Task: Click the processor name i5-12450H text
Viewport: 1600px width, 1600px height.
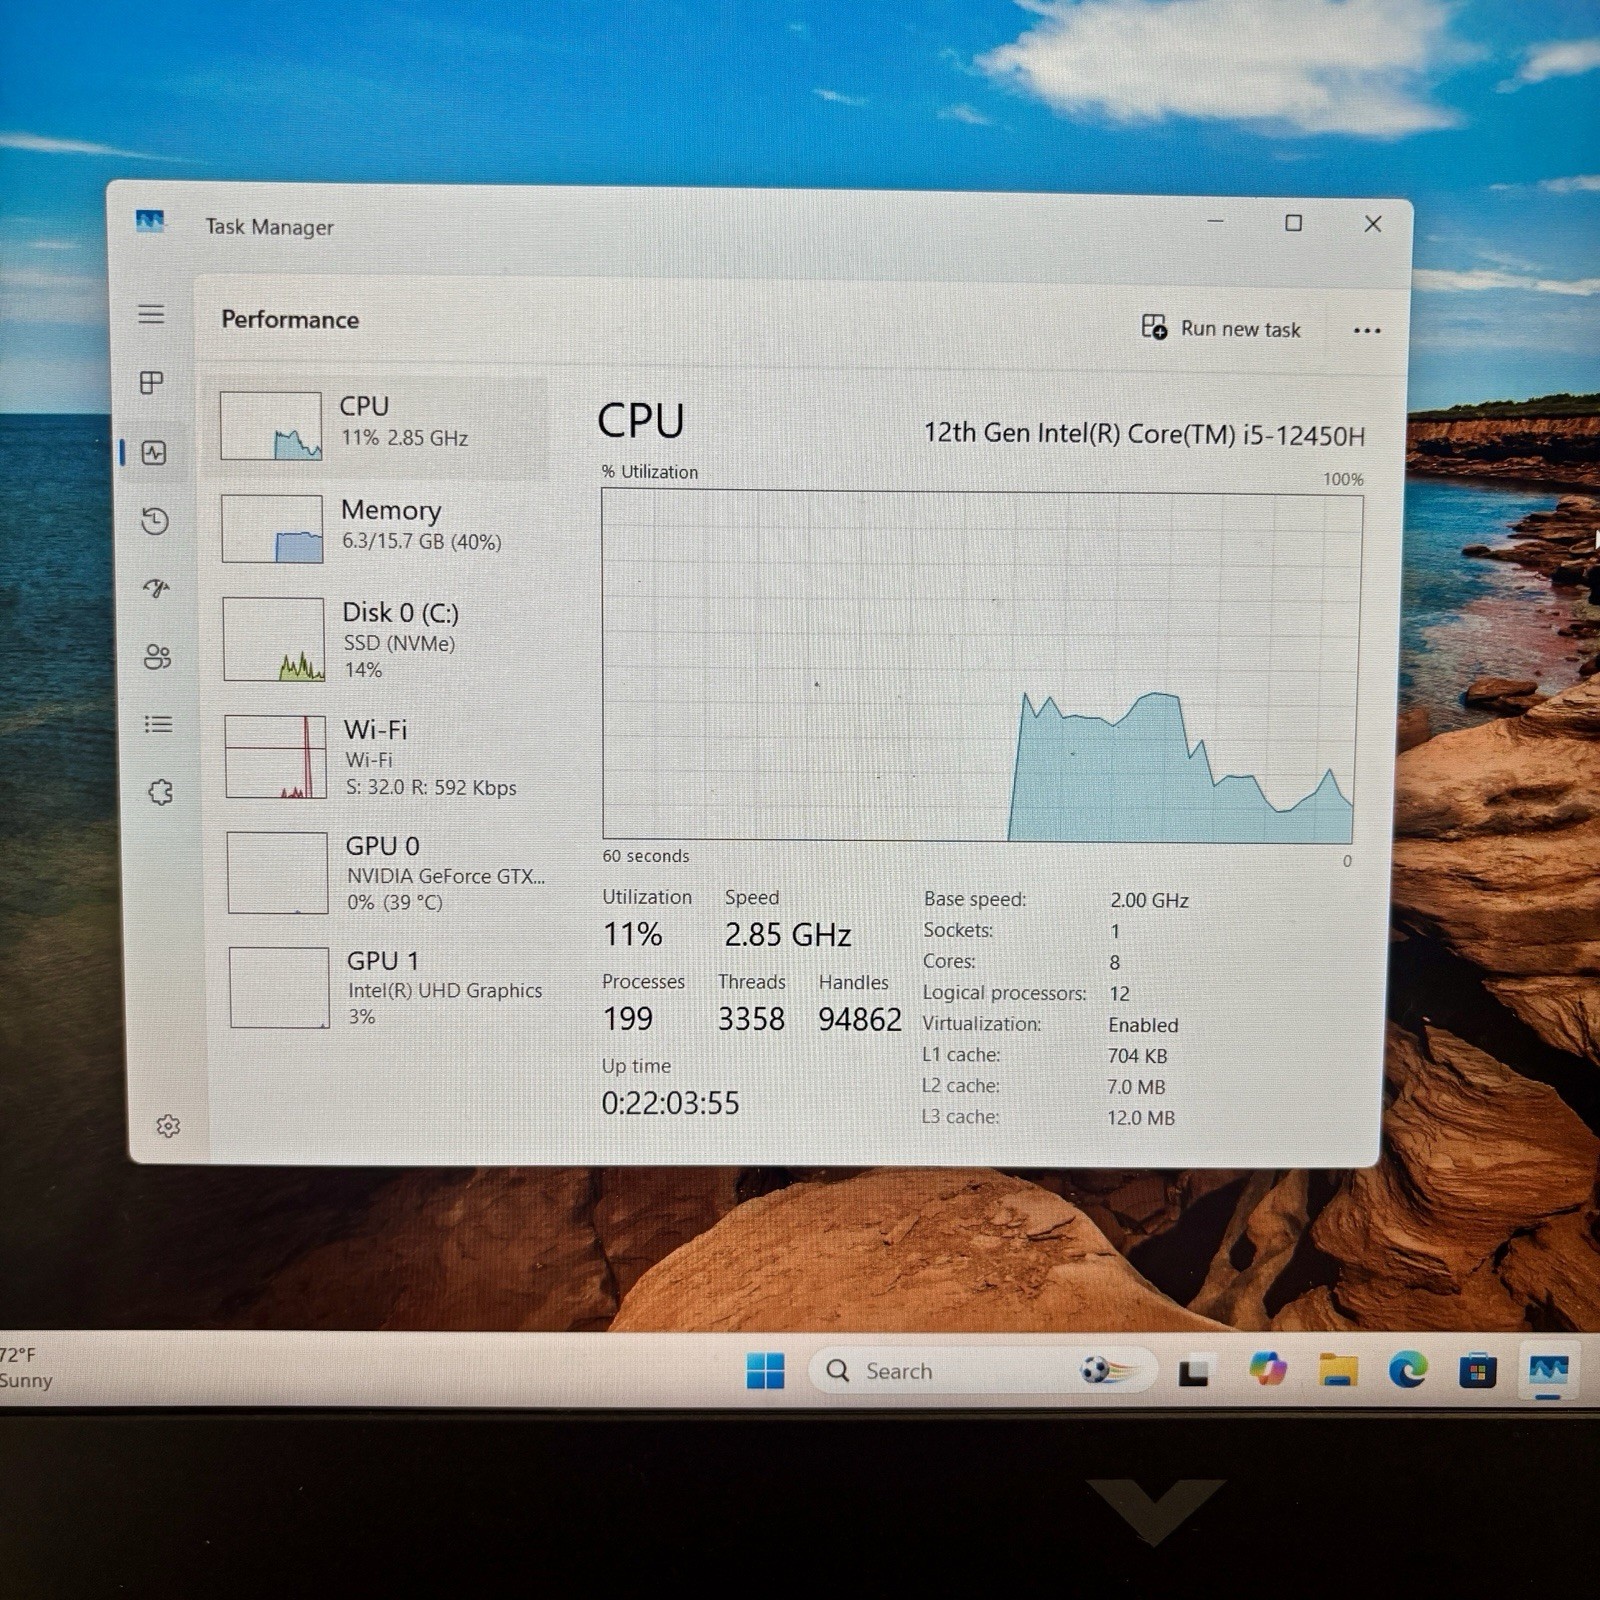Action: tap(1144, 434)
